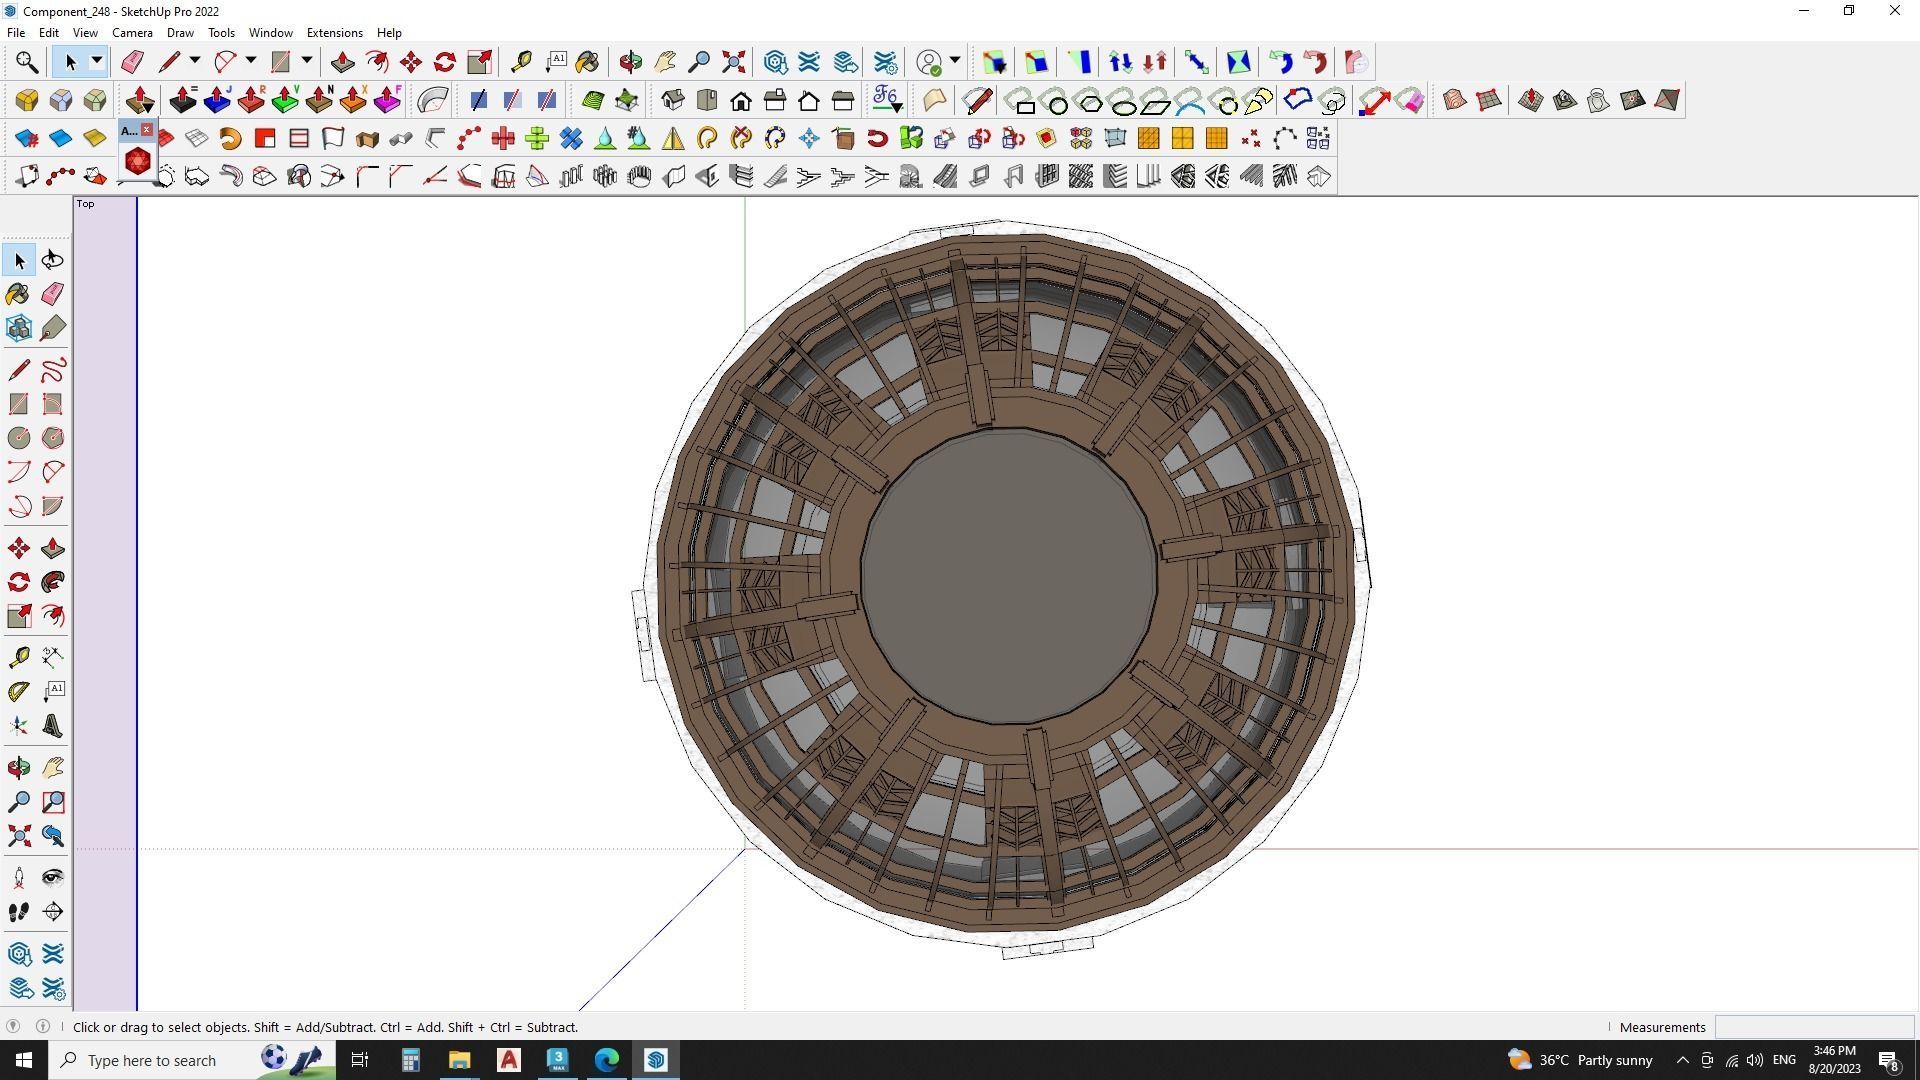The width and height of the screenshot is (1920, 1080).
Task: Activate the Protractor tool in left toolbar
Action: click(18, 691)
